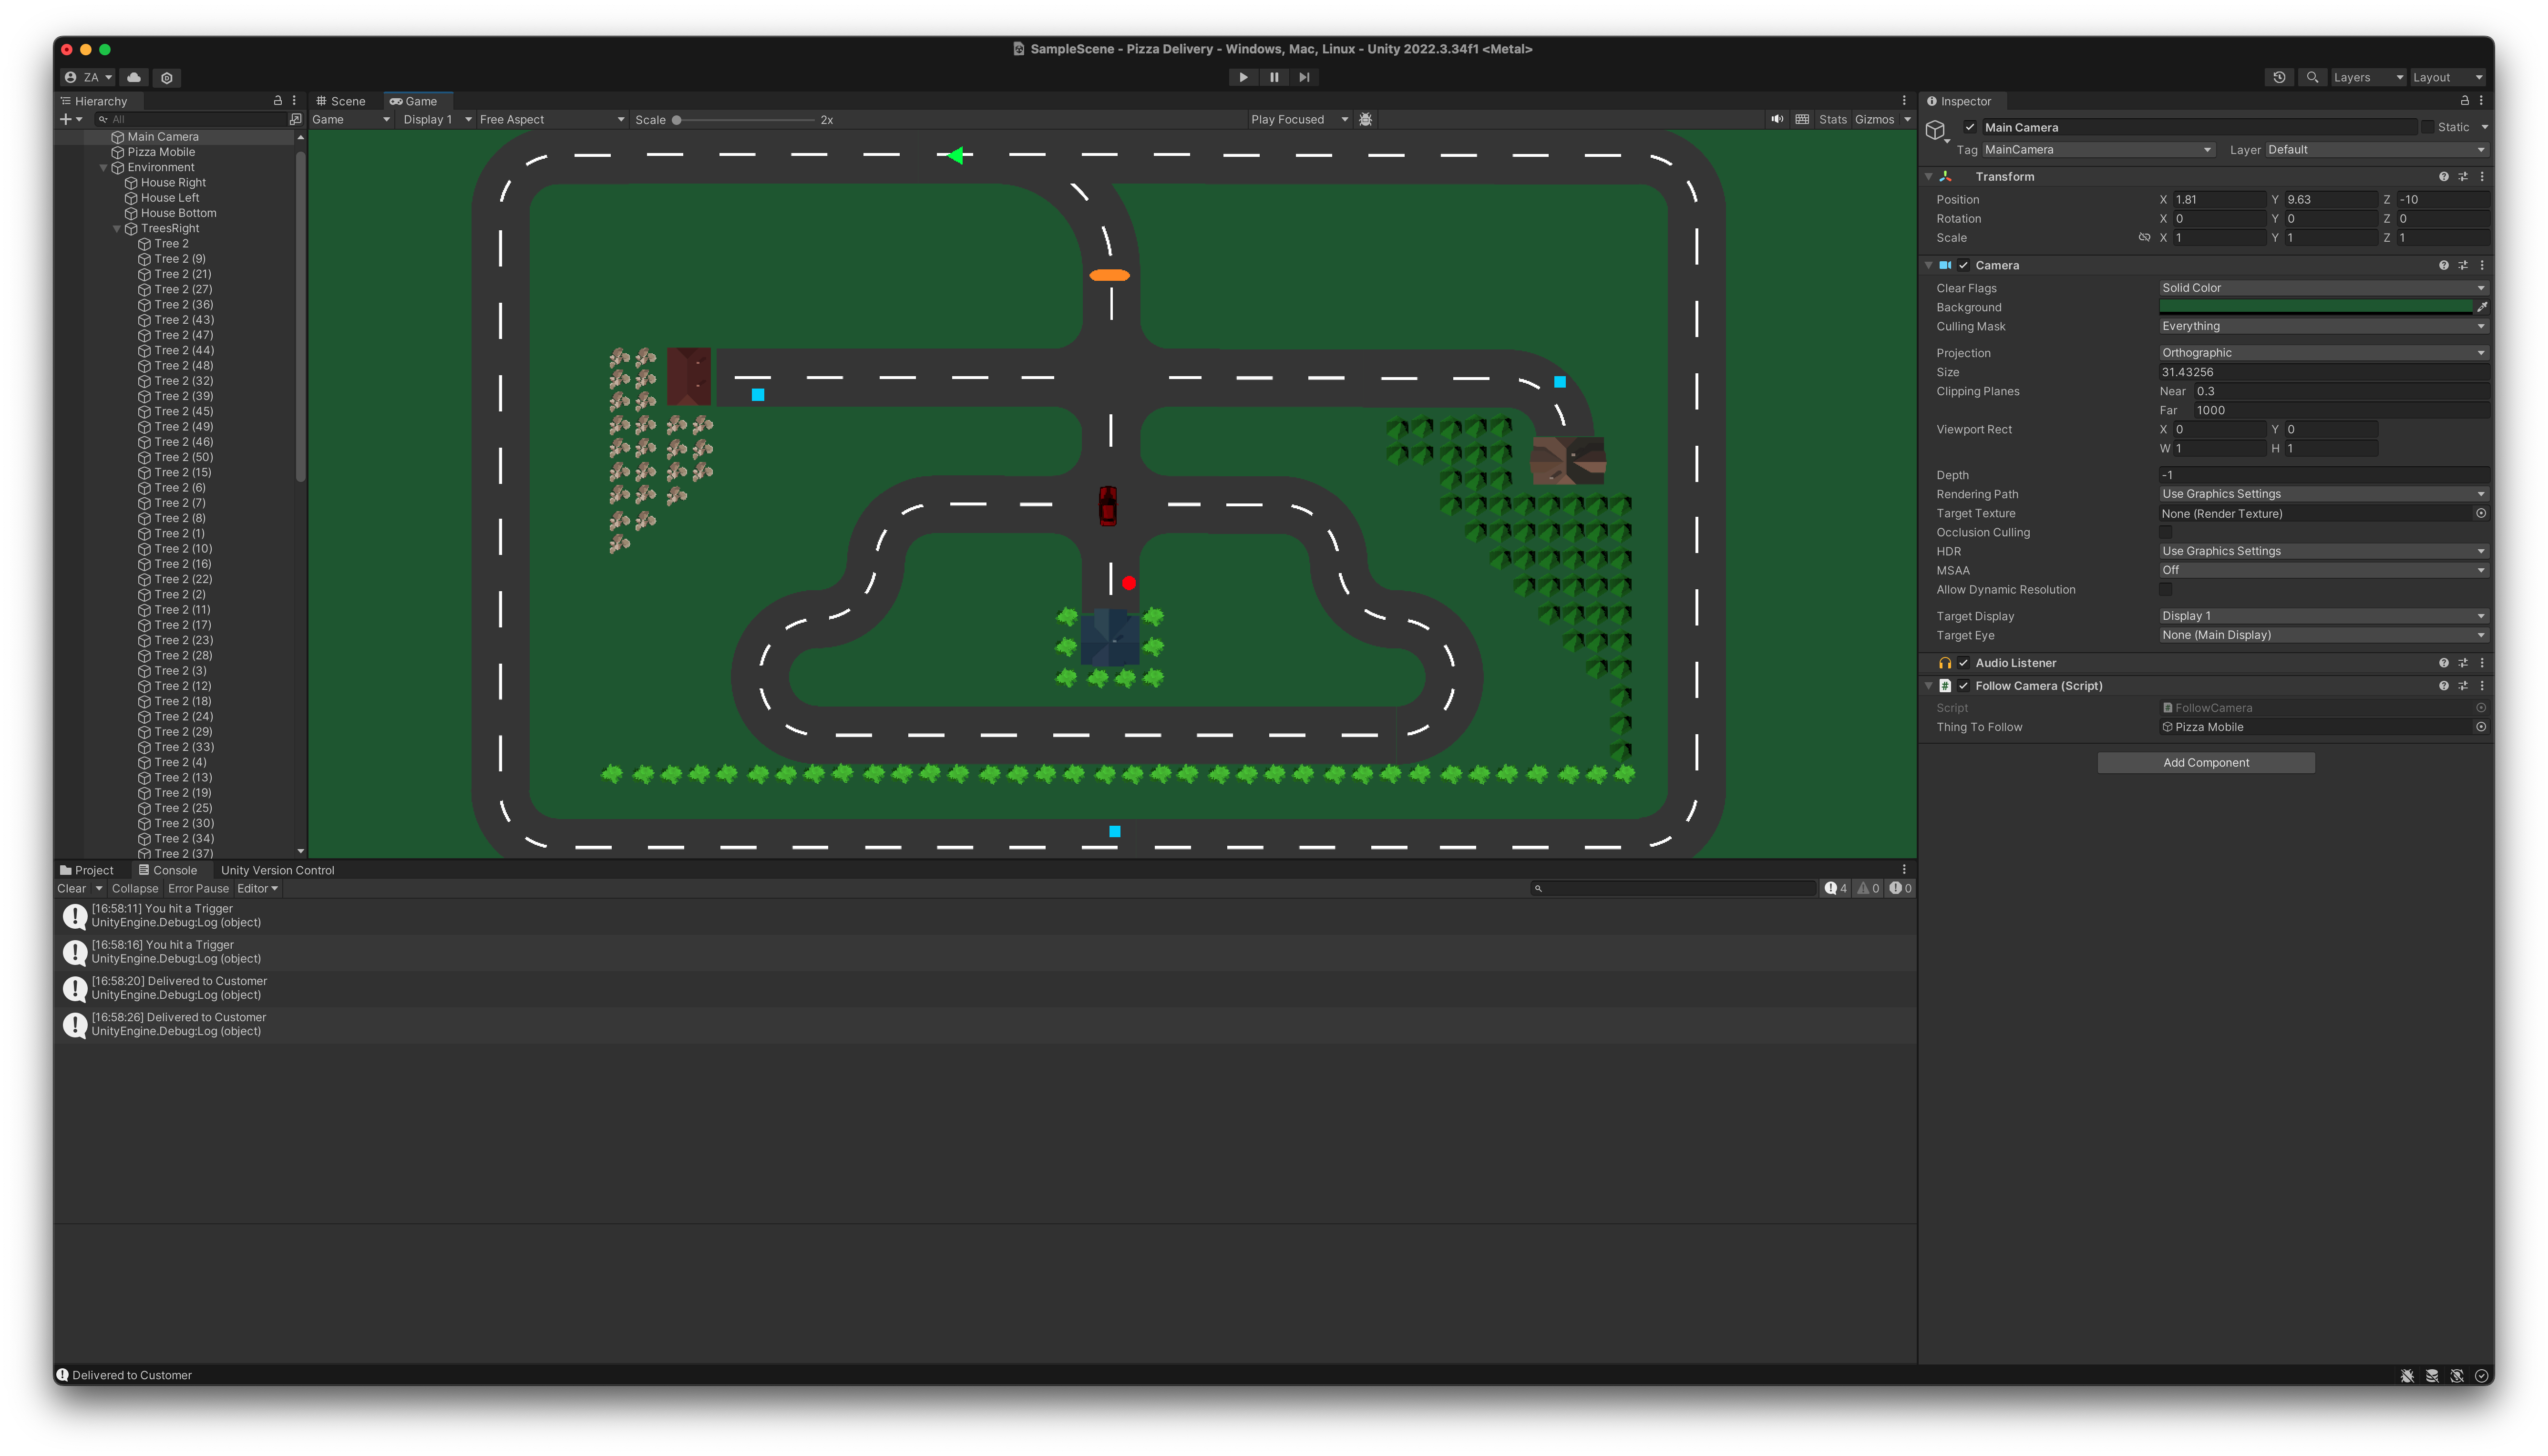
Task: Click the Gizmos button in Game view
Action: tap(1875, 119)
